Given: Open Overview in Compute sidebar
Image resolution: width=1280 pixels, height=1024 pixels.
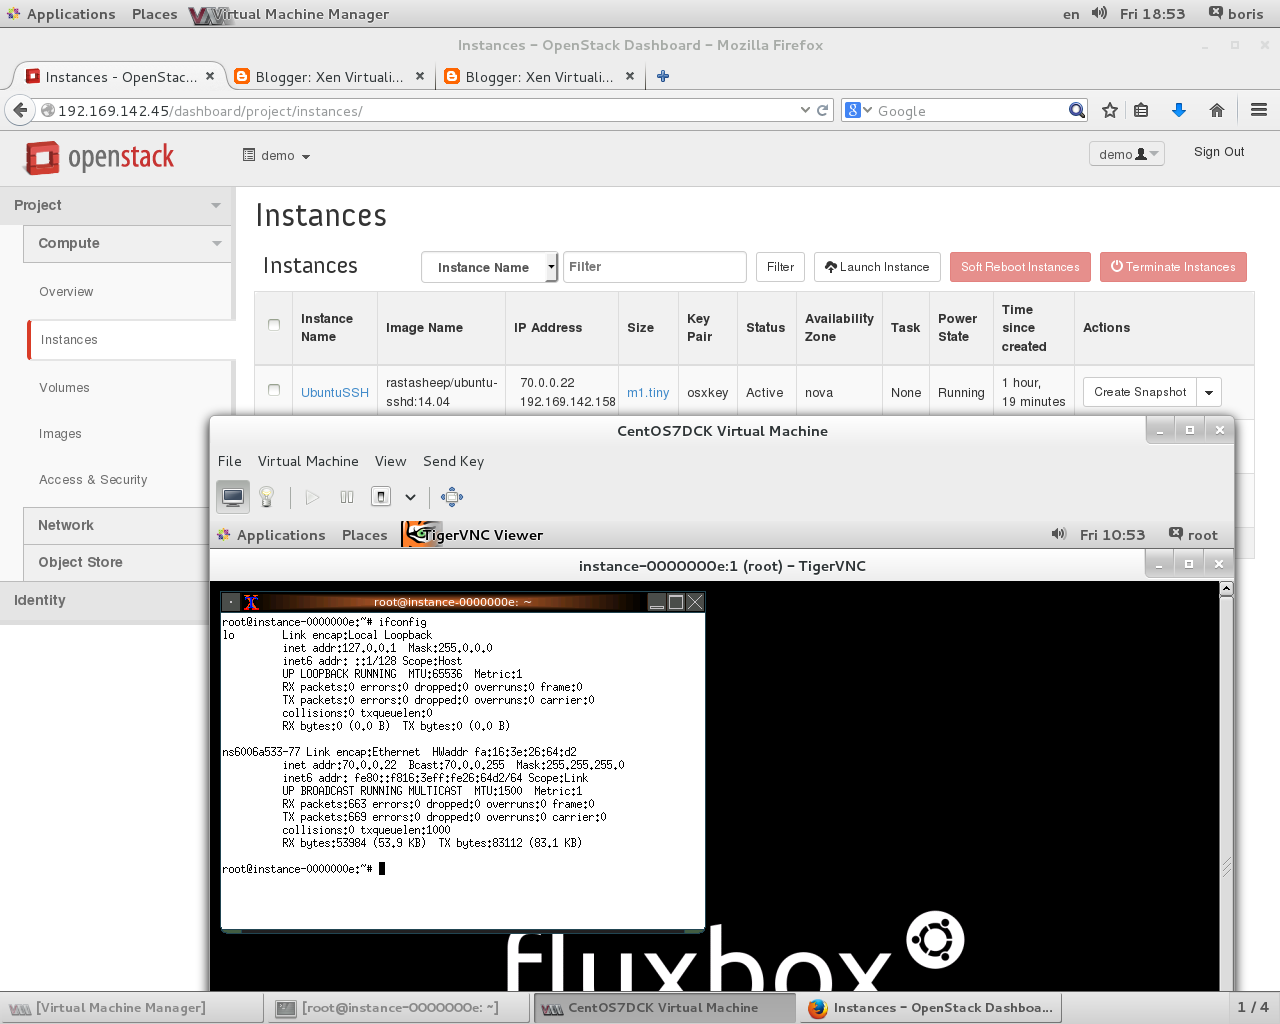Looking at the screenshot, I should (66, 292).
